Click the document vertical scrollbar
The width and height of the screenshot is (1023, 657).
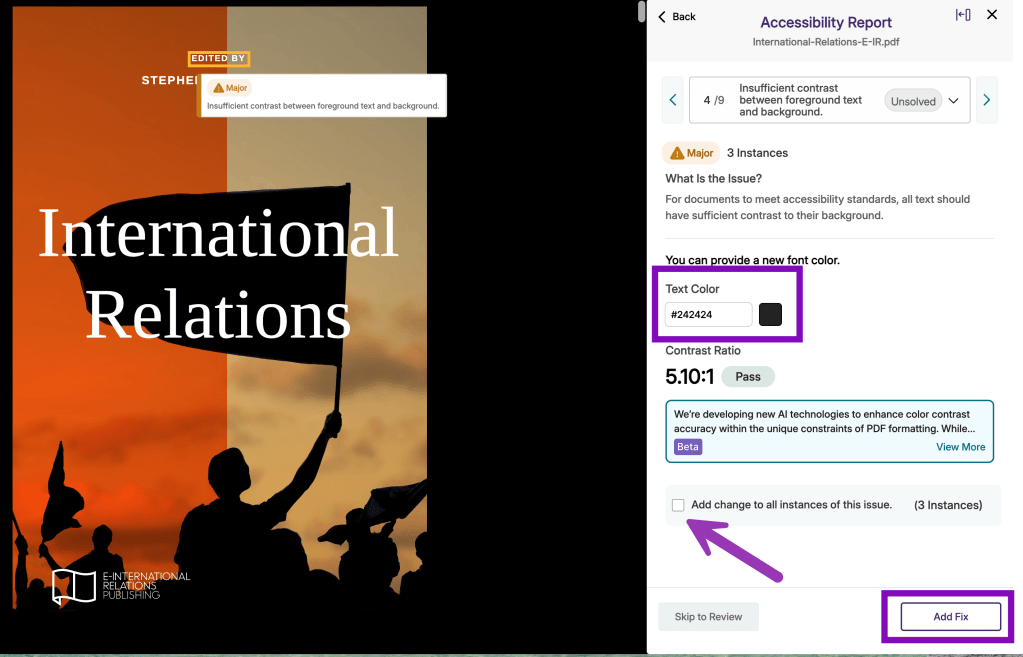click(641, 12)
